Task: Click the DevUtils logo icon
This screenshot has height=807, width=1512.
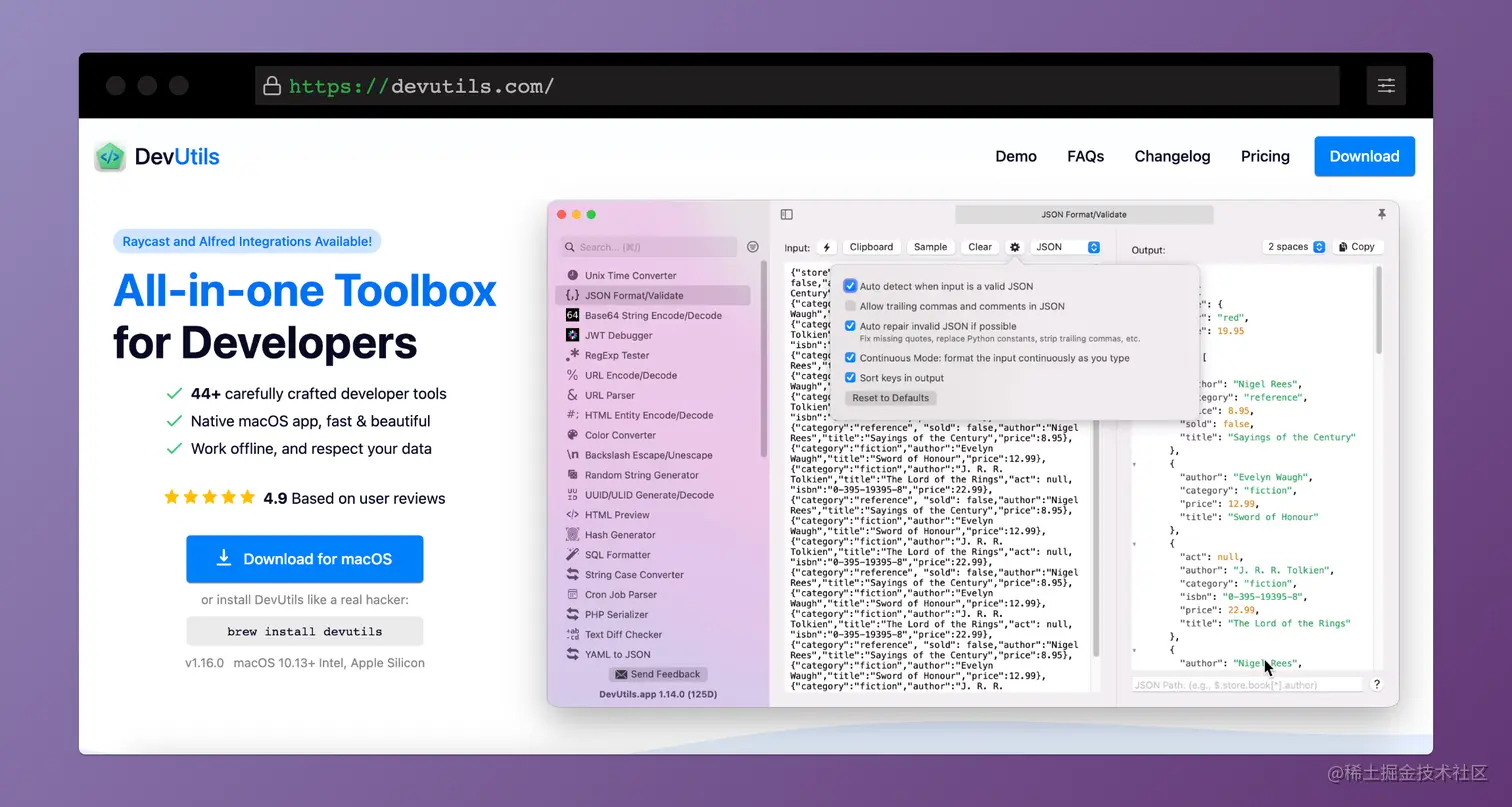Action: pos(110,157)
